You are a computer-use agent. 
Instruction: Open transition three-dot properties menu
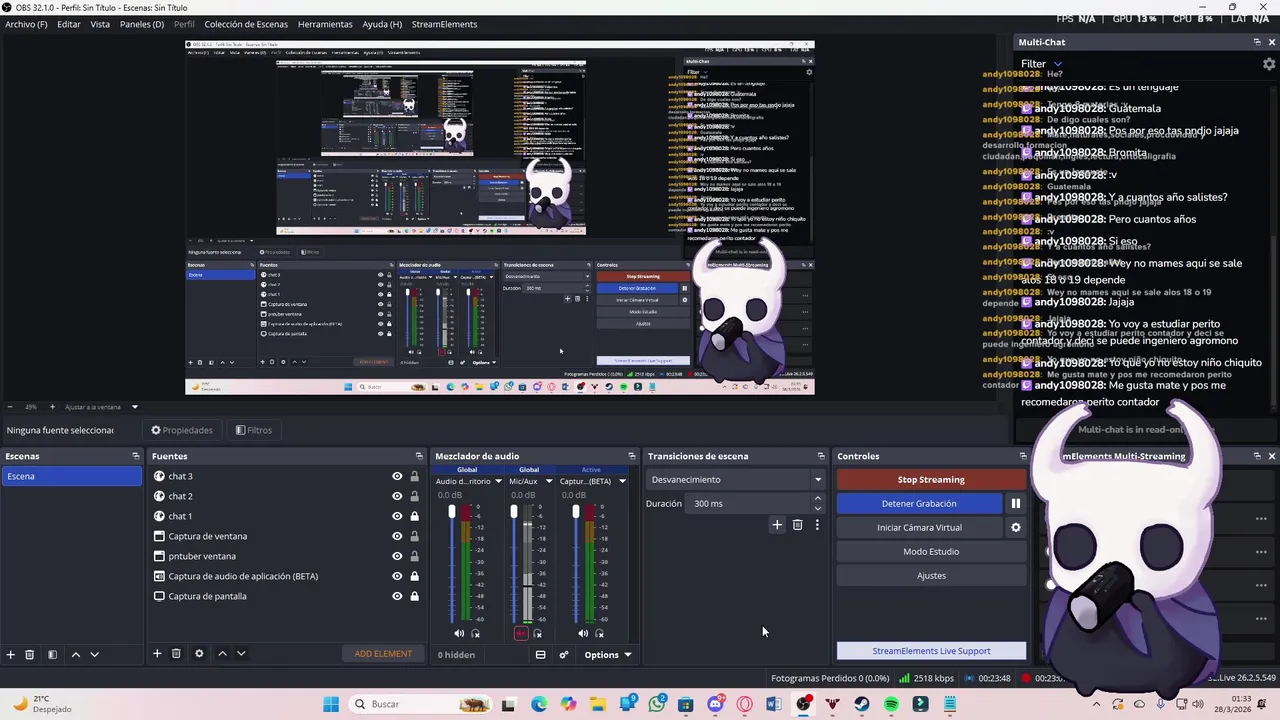point(817,525)
